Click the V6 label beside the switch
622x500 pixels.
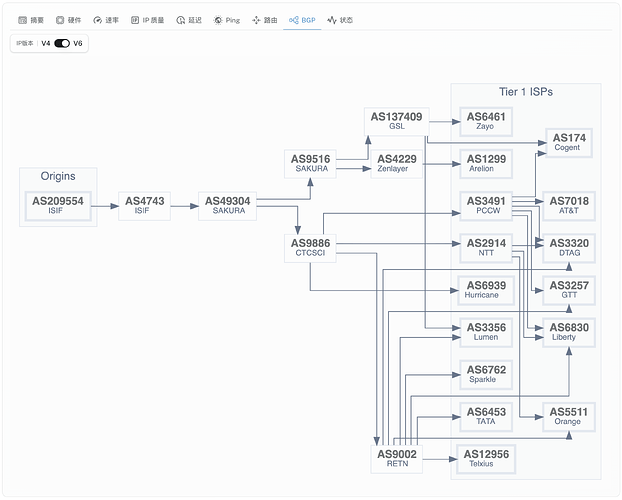click(78, 43)
